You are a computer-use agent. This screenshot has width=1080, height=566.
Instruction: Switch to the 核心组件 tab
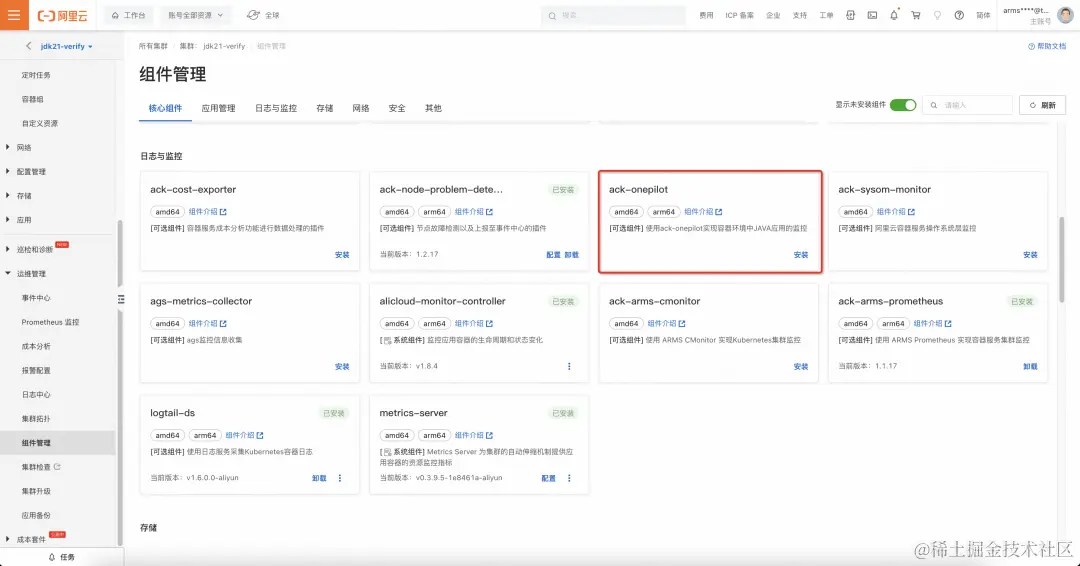coord(165,108)
